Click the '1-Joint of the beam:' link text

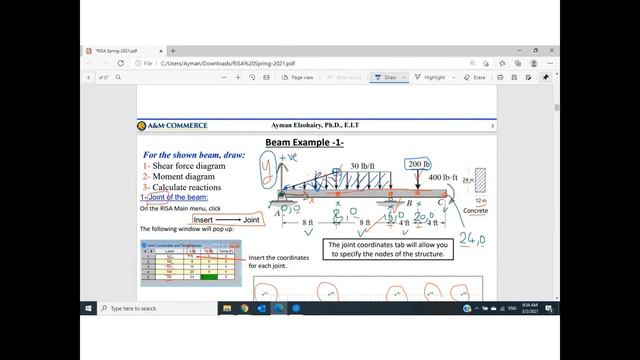click(x=174, y=197)
